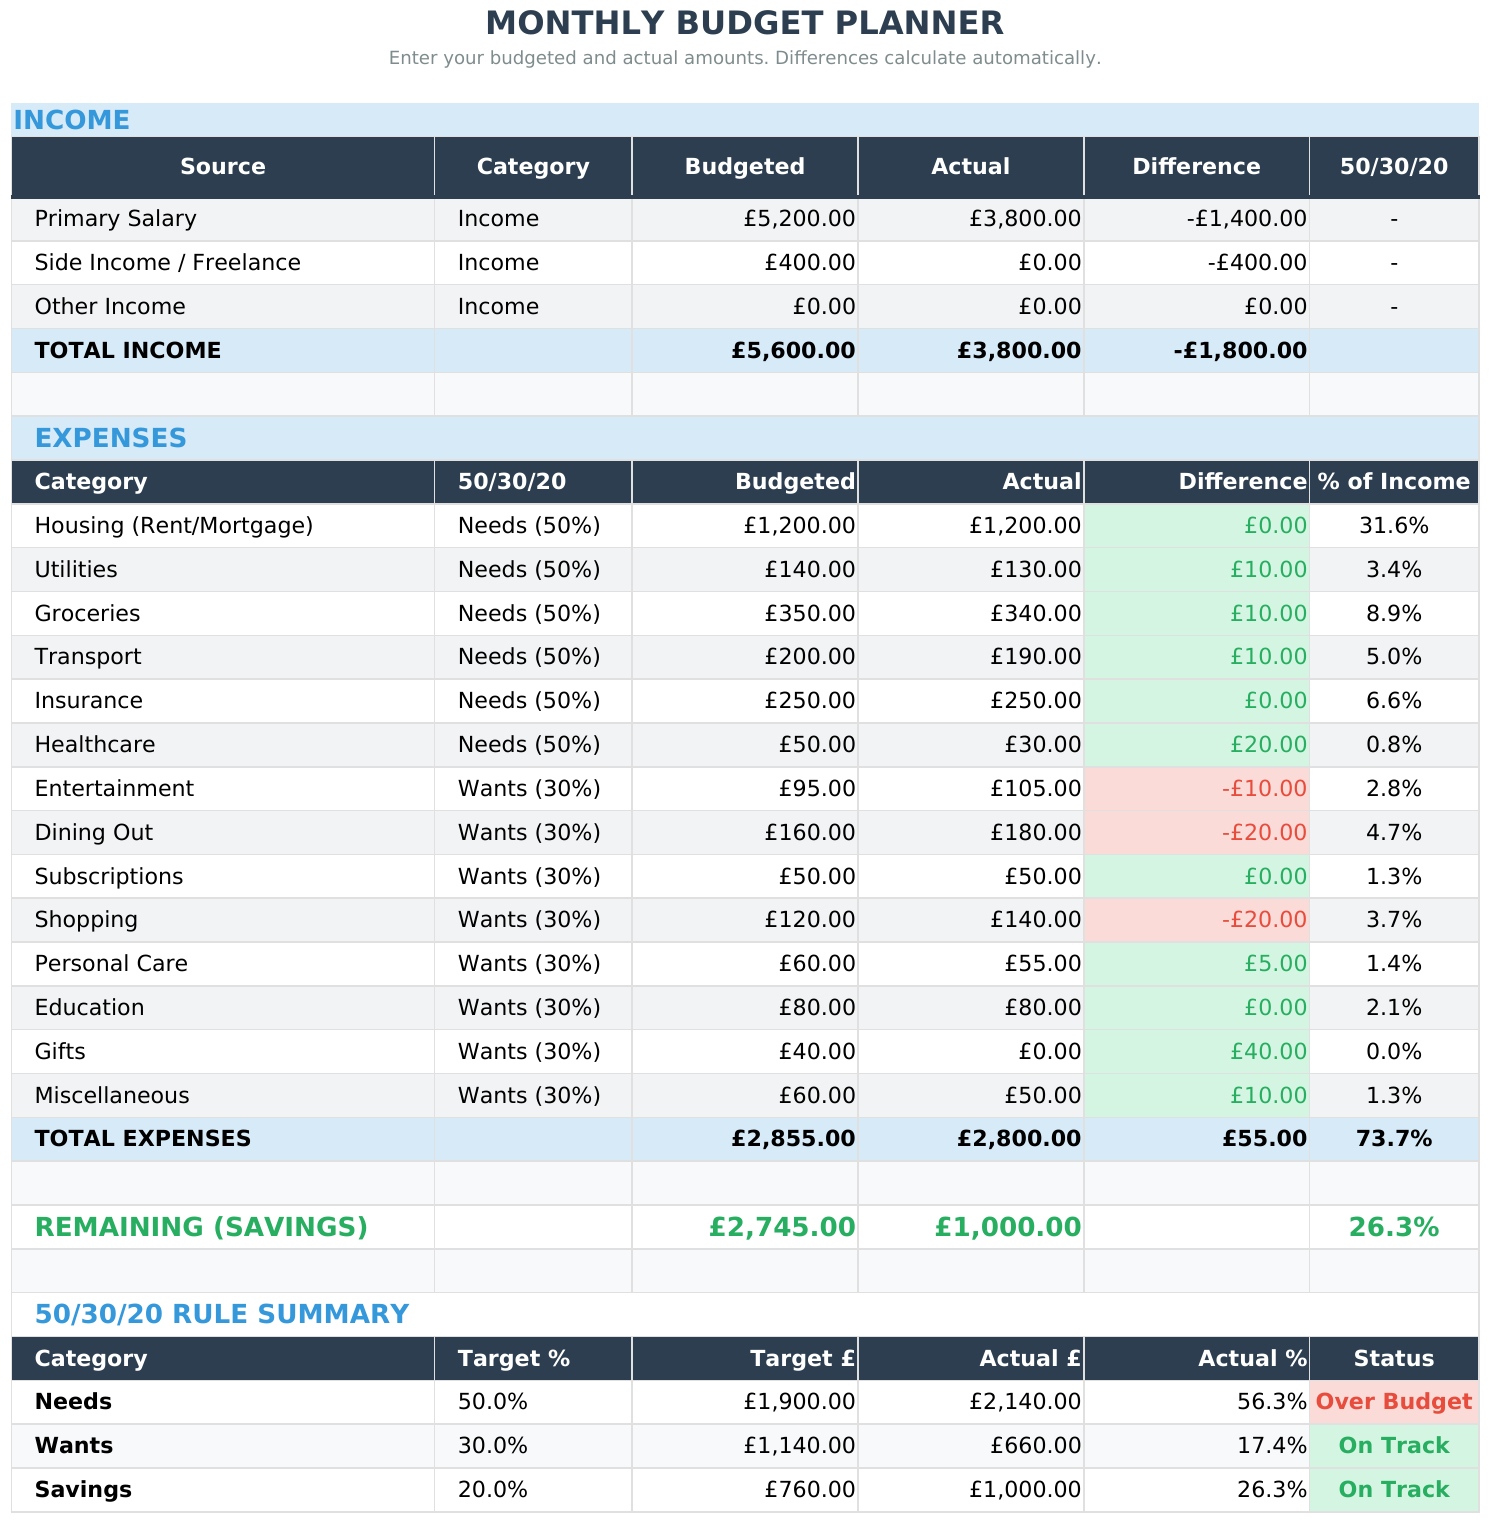Select Shopping actual £140.00 cell

coord(971,920)
